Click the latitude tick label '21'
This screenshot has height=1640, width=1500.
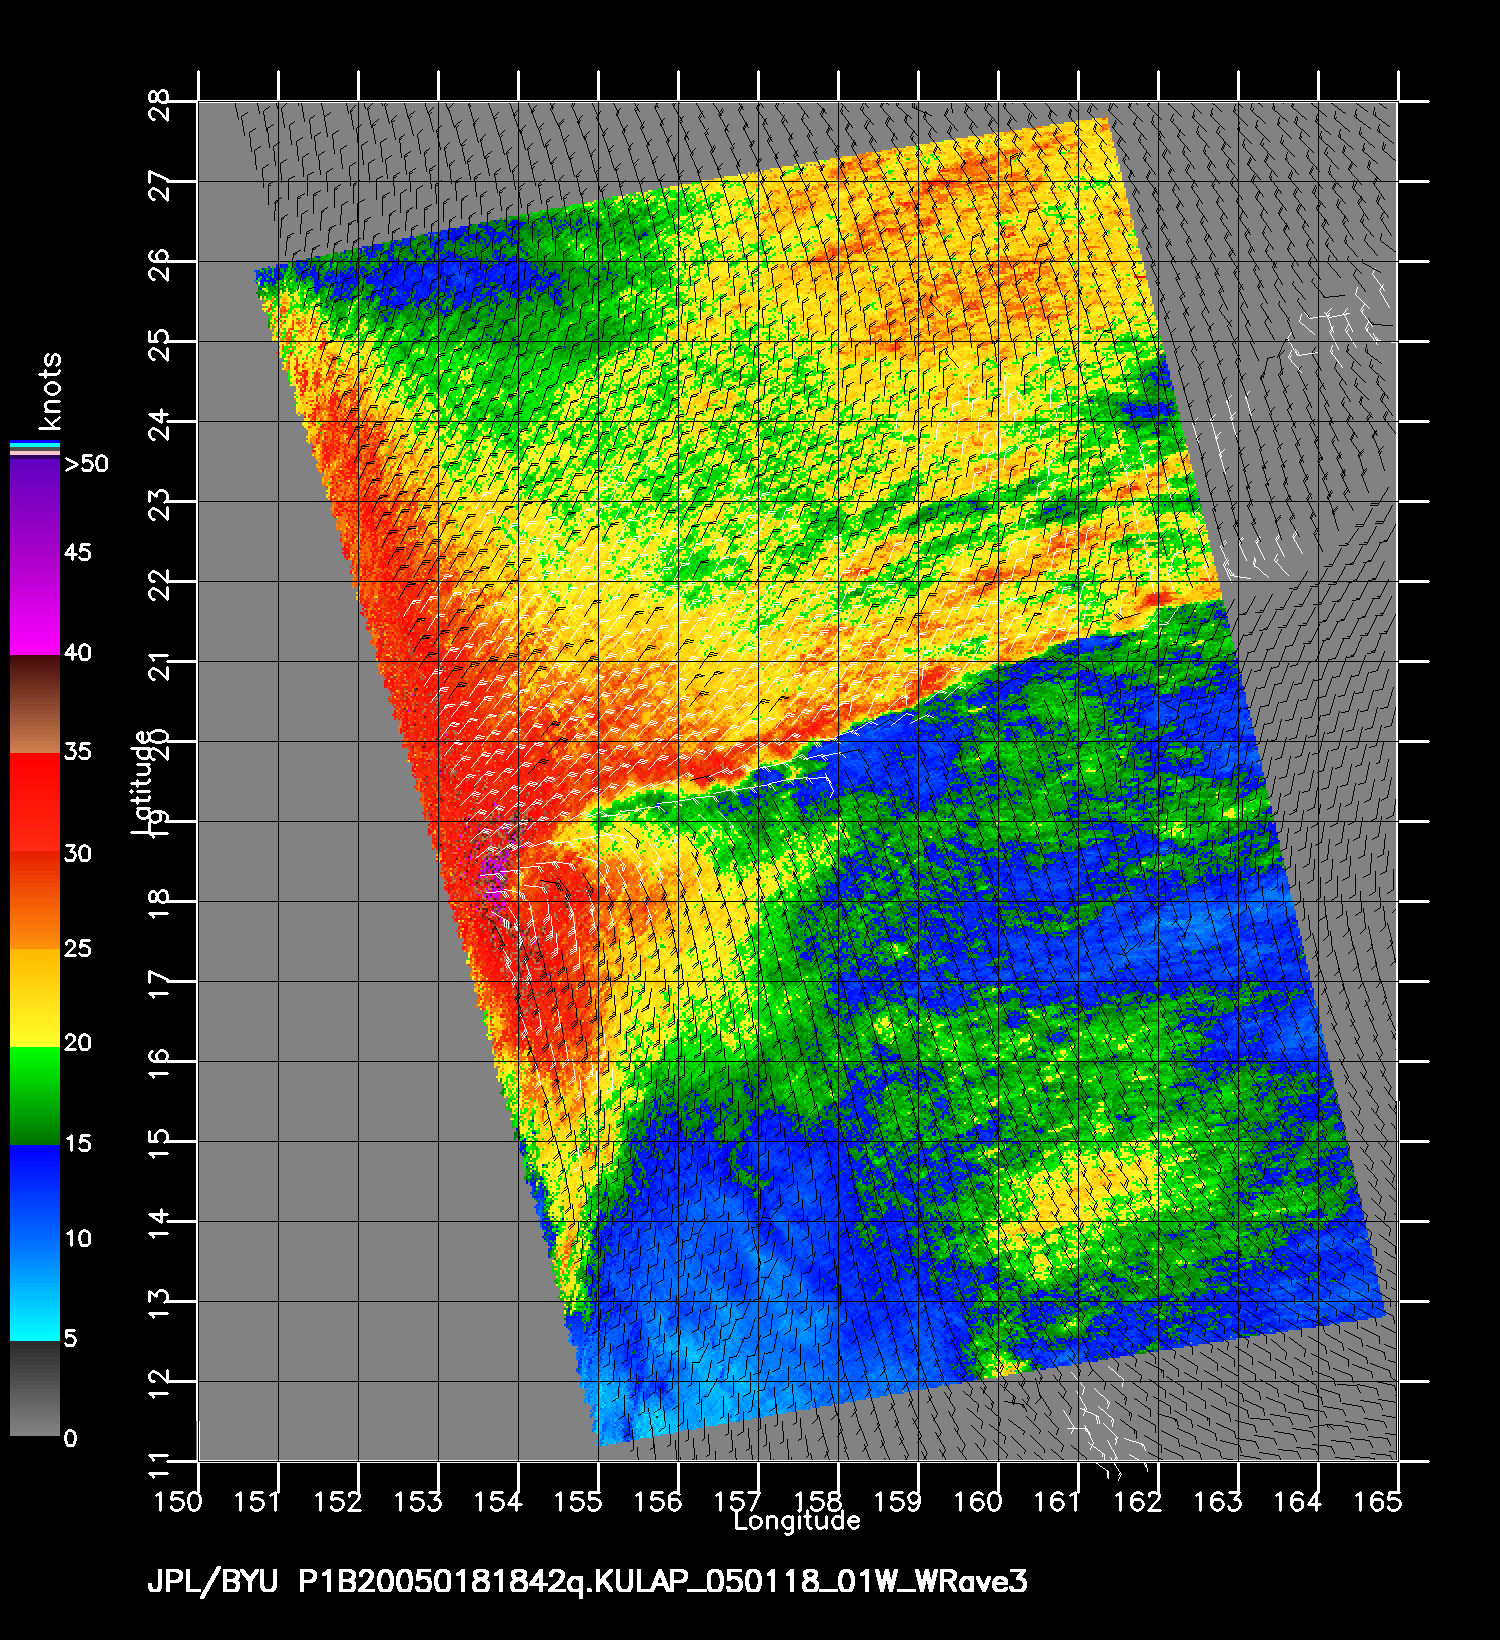point(160,665)
